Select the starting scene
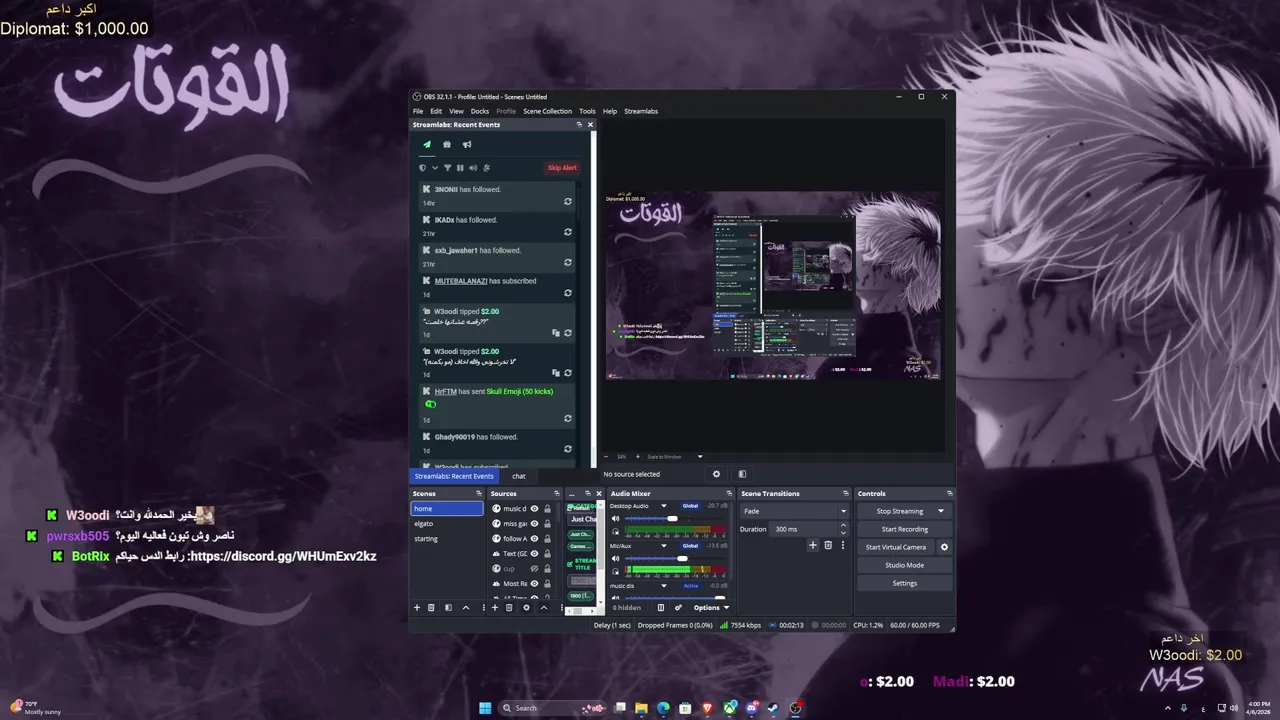 (x=446, y=539)
